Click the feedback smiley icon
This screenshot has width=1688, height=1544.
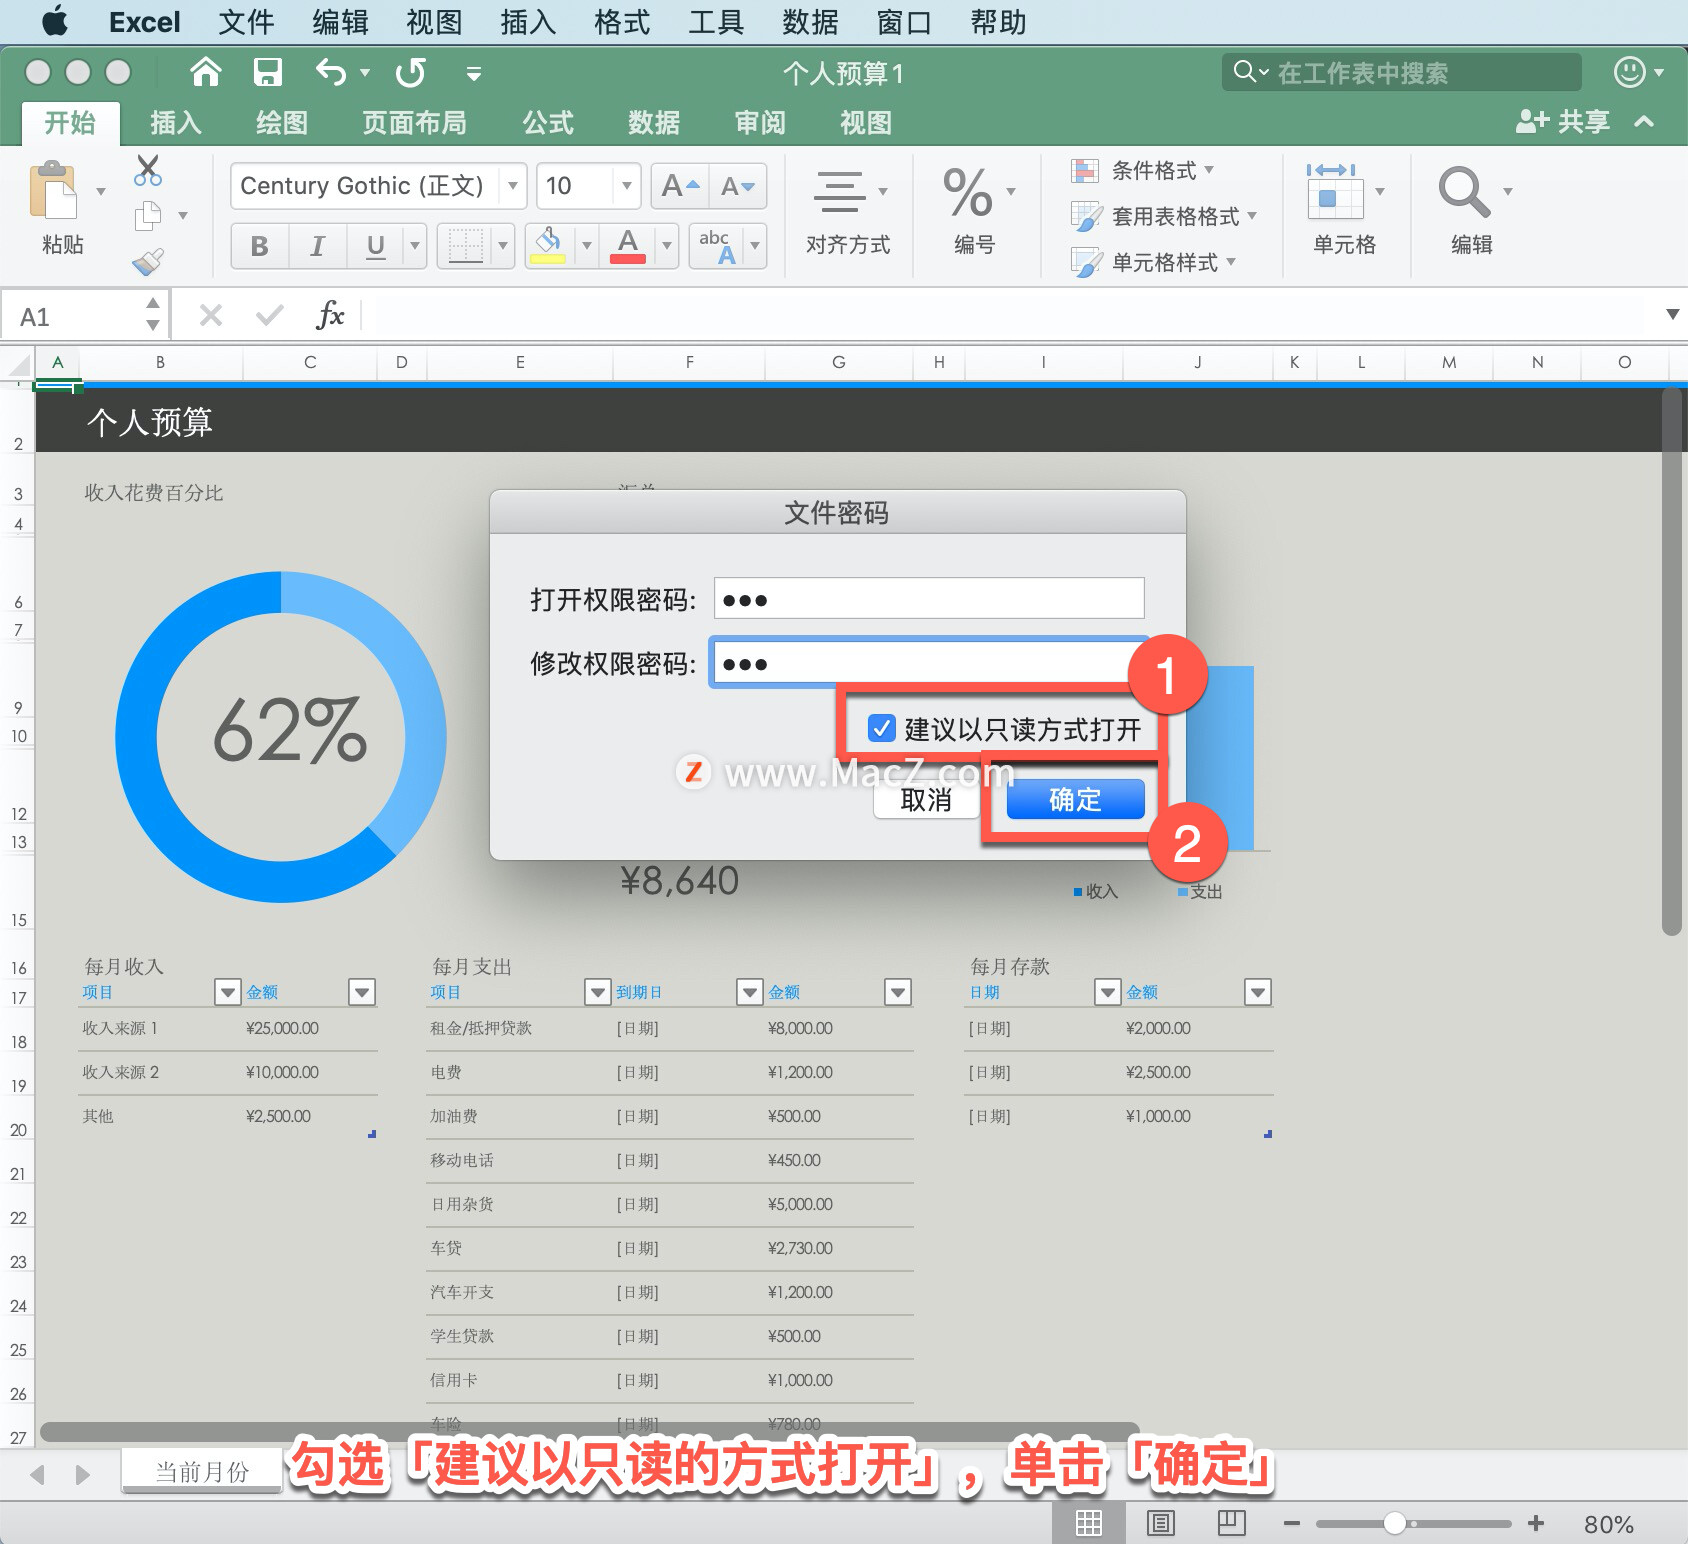pyautogui.click(x=1630, y=72)
